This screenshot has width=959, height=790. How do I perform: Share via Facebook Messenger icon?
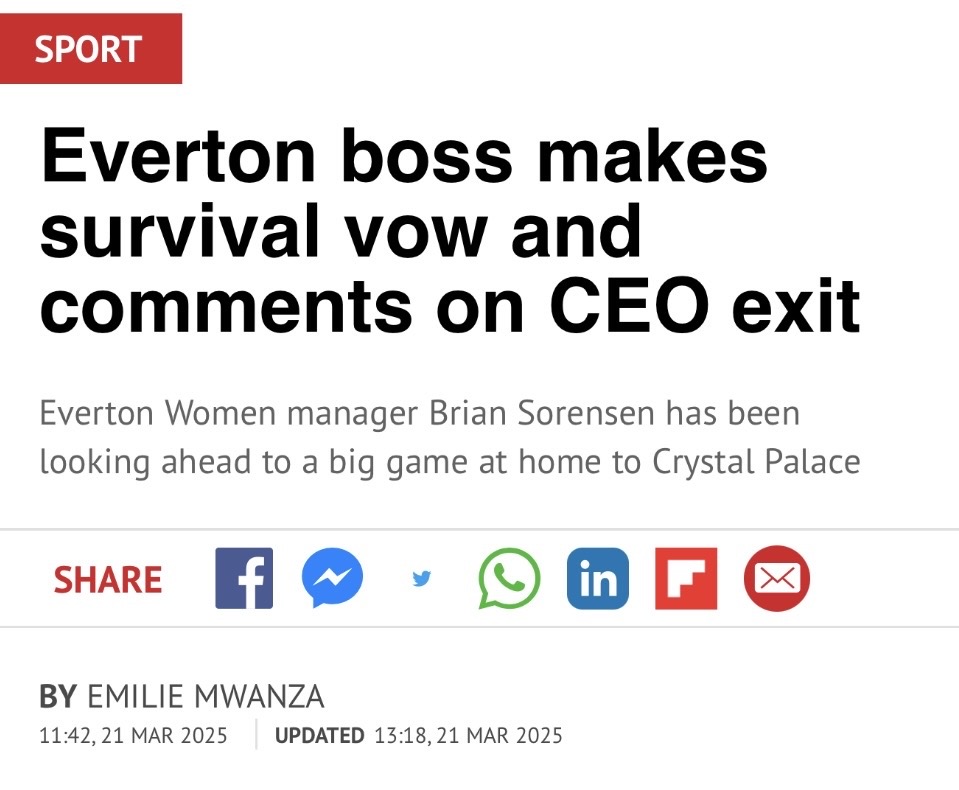point(332,579)
